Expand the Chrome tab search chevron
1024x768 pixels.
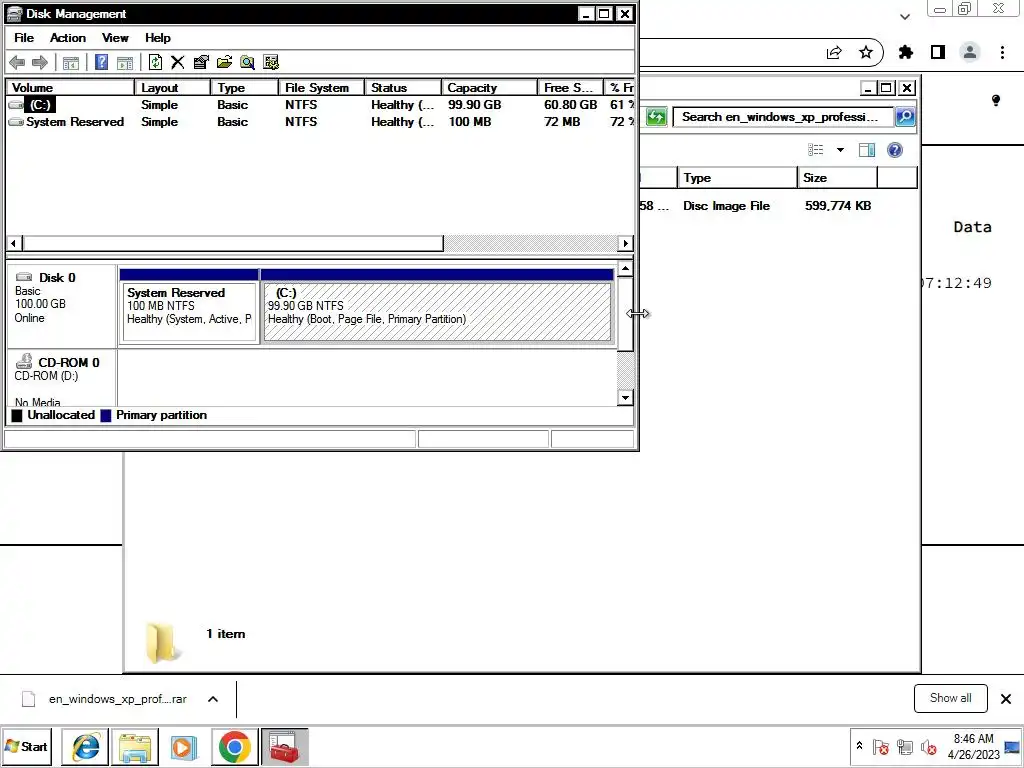905,17
